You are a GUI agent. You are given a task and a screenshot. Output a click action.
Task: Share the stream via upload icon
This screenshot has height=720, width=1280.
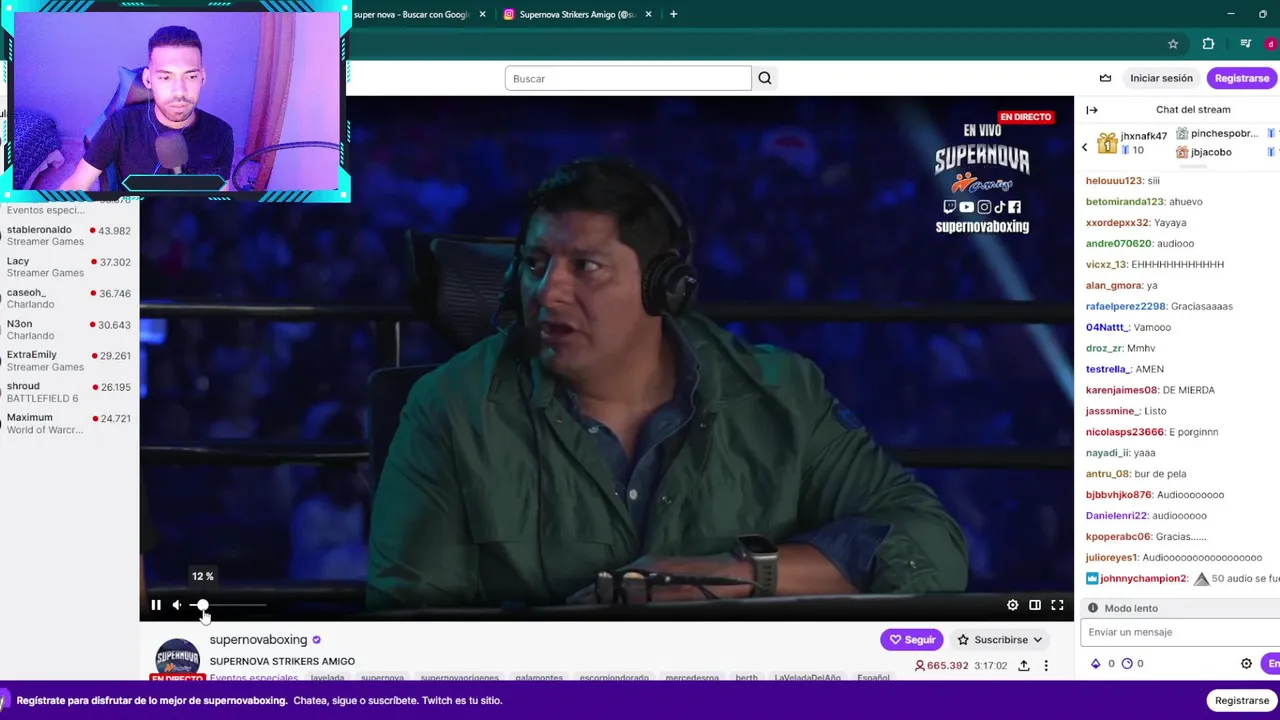click(x=1024, y=665)
